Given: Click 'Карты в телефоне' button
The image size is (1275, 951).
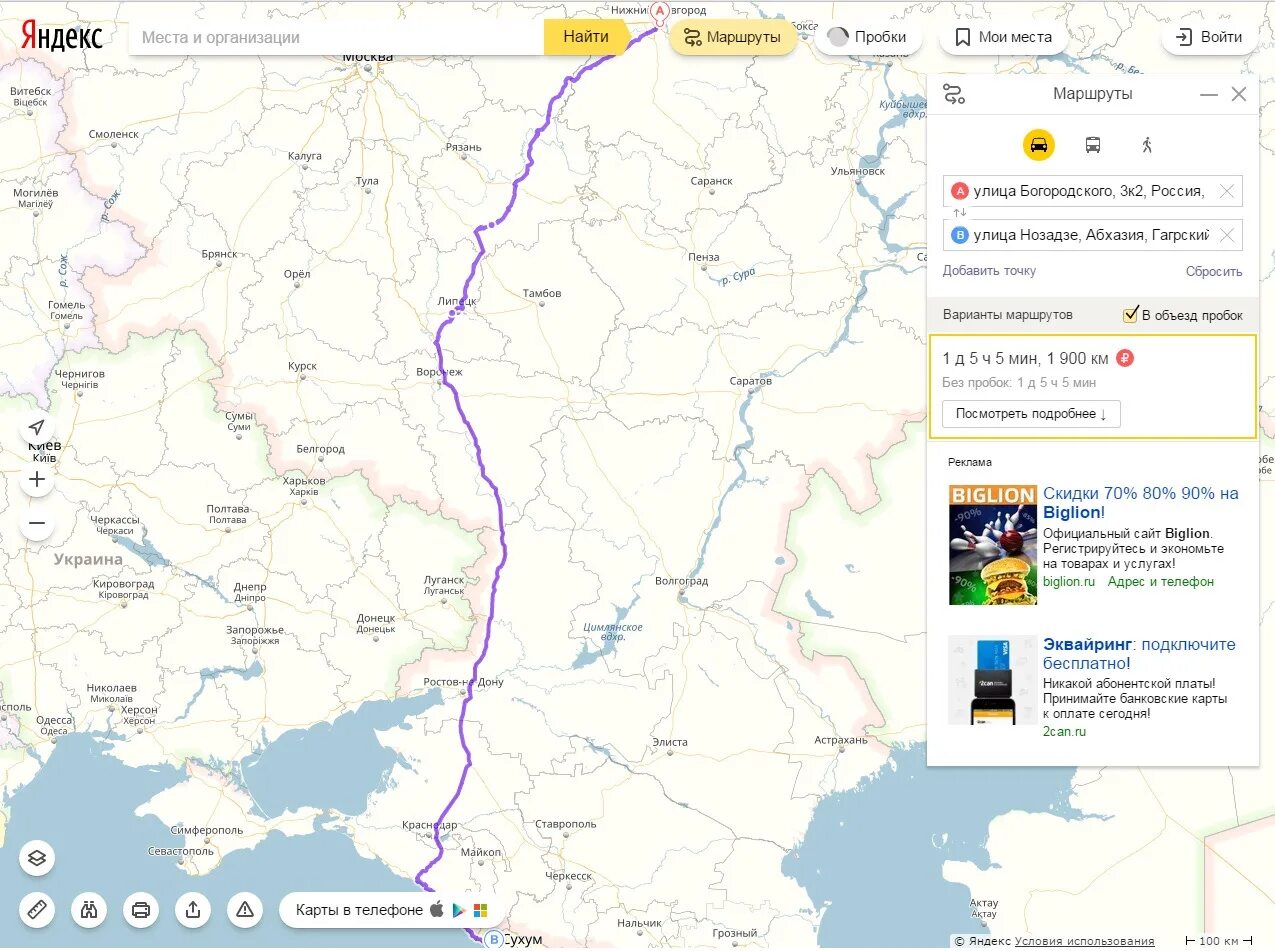Looking at the screenshot, I should point(391,910).
